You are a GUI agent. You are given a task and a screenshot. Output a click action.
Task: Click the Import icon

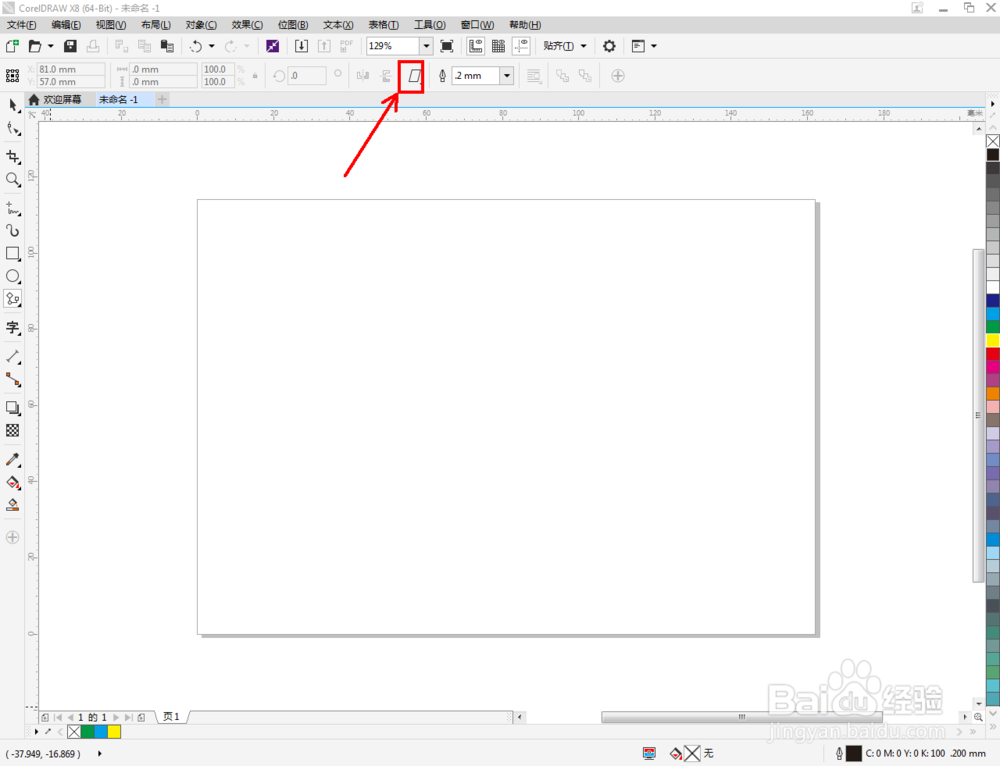[x=301, y=46]
